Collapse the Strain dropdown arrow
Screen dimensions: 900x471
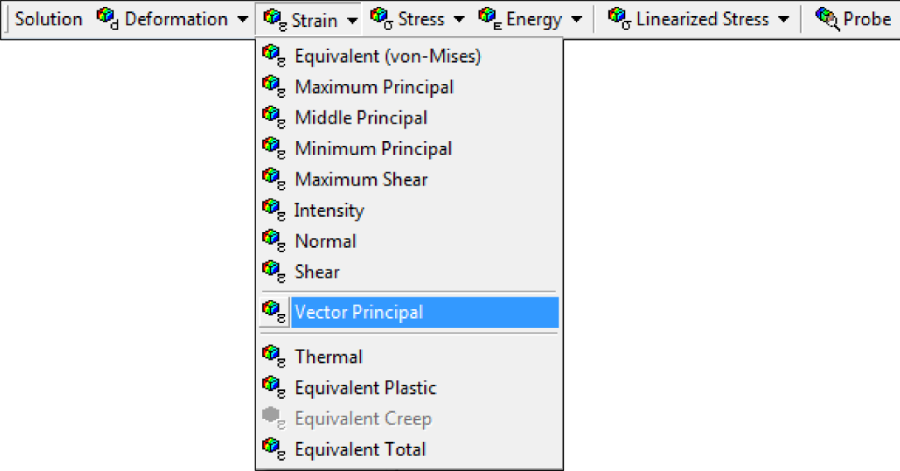pos(352,19)
